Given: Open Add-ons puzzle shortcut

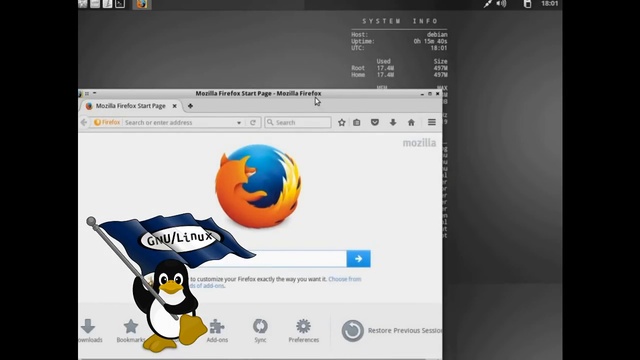Looking at the screenshot, I should pos(217,331).
